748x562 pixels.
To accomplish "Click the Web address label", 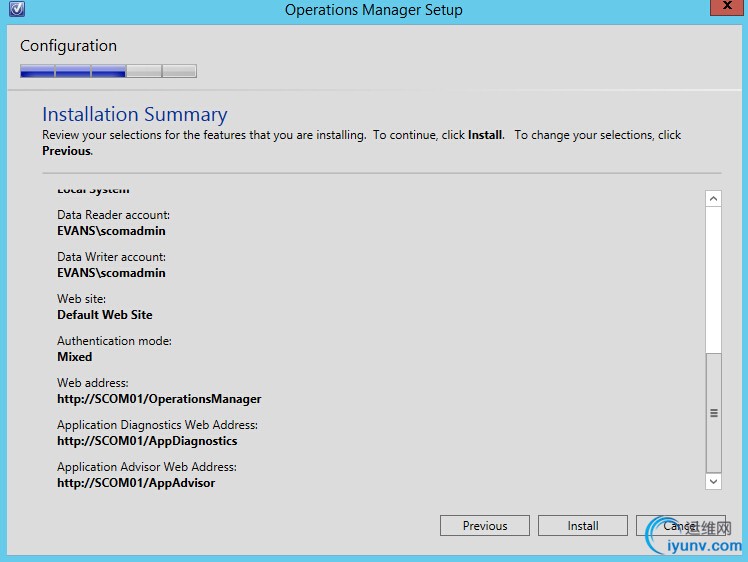I will coord(93,383).
